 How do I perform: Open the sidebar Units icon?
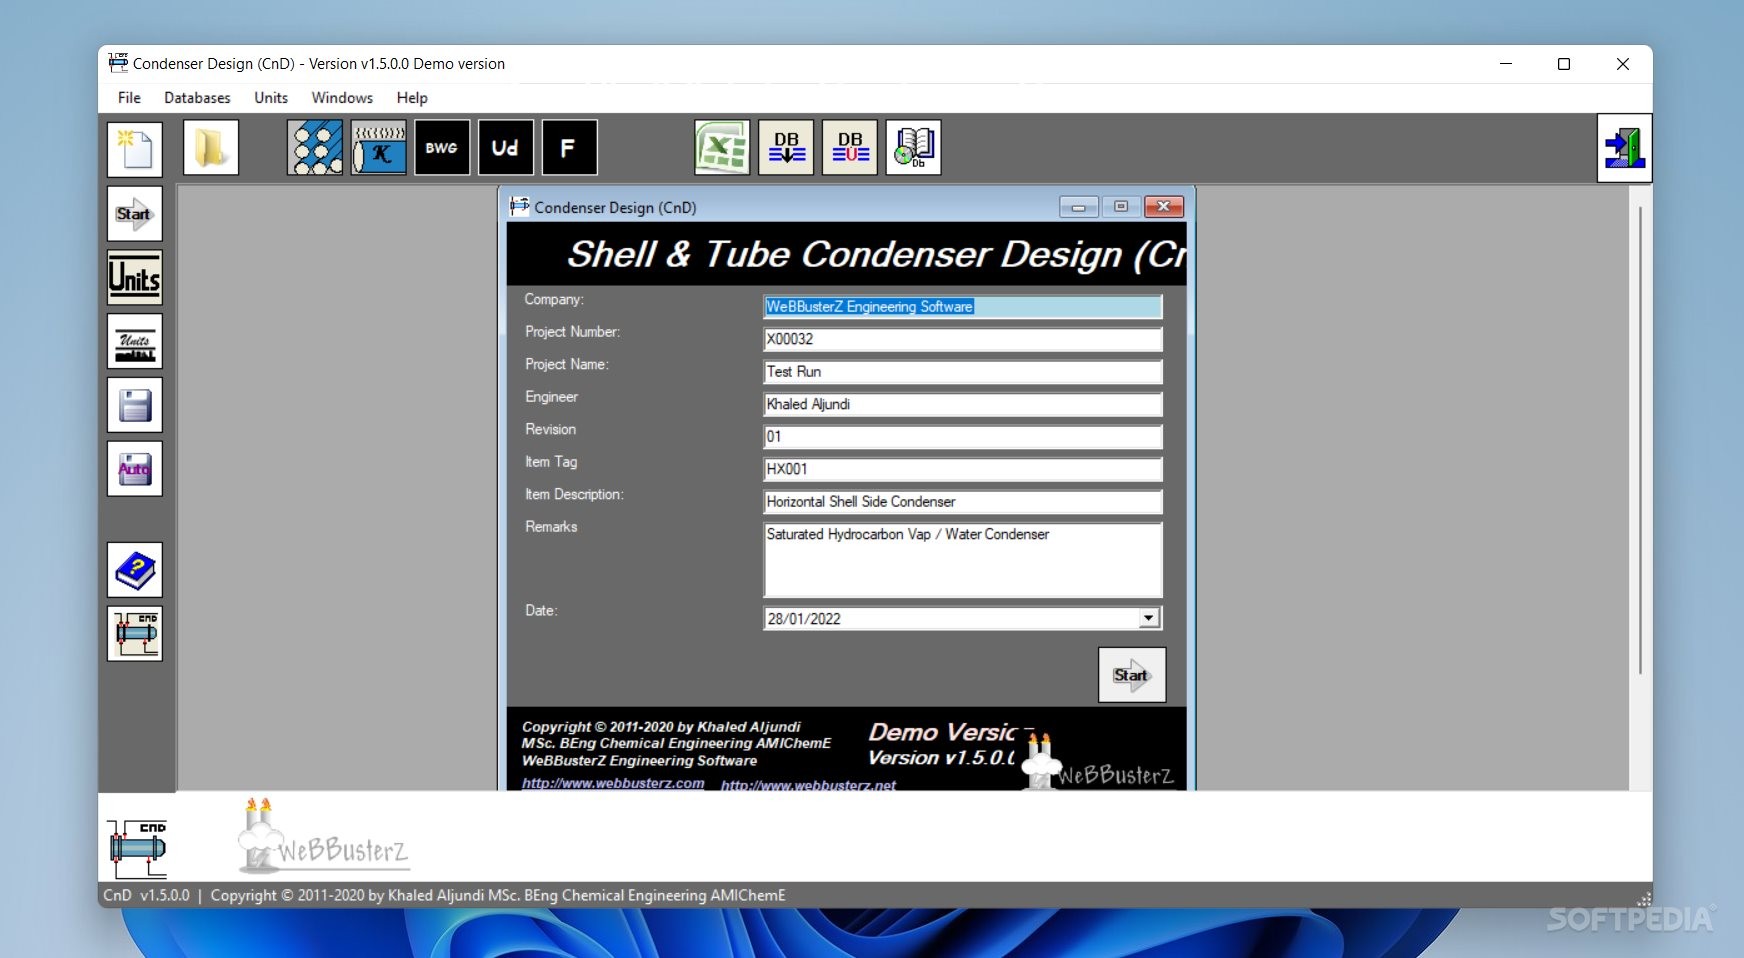click(x=135, y=278)
